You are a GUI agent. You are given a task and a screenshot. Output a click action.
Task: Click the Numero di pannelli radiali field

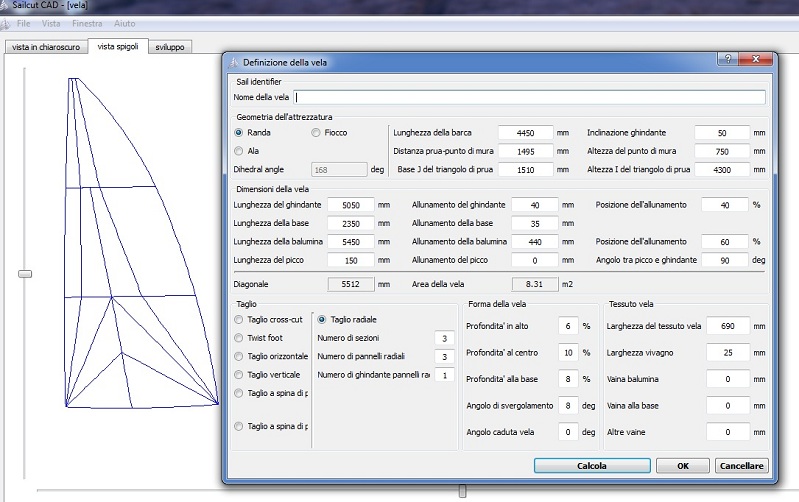444,357
